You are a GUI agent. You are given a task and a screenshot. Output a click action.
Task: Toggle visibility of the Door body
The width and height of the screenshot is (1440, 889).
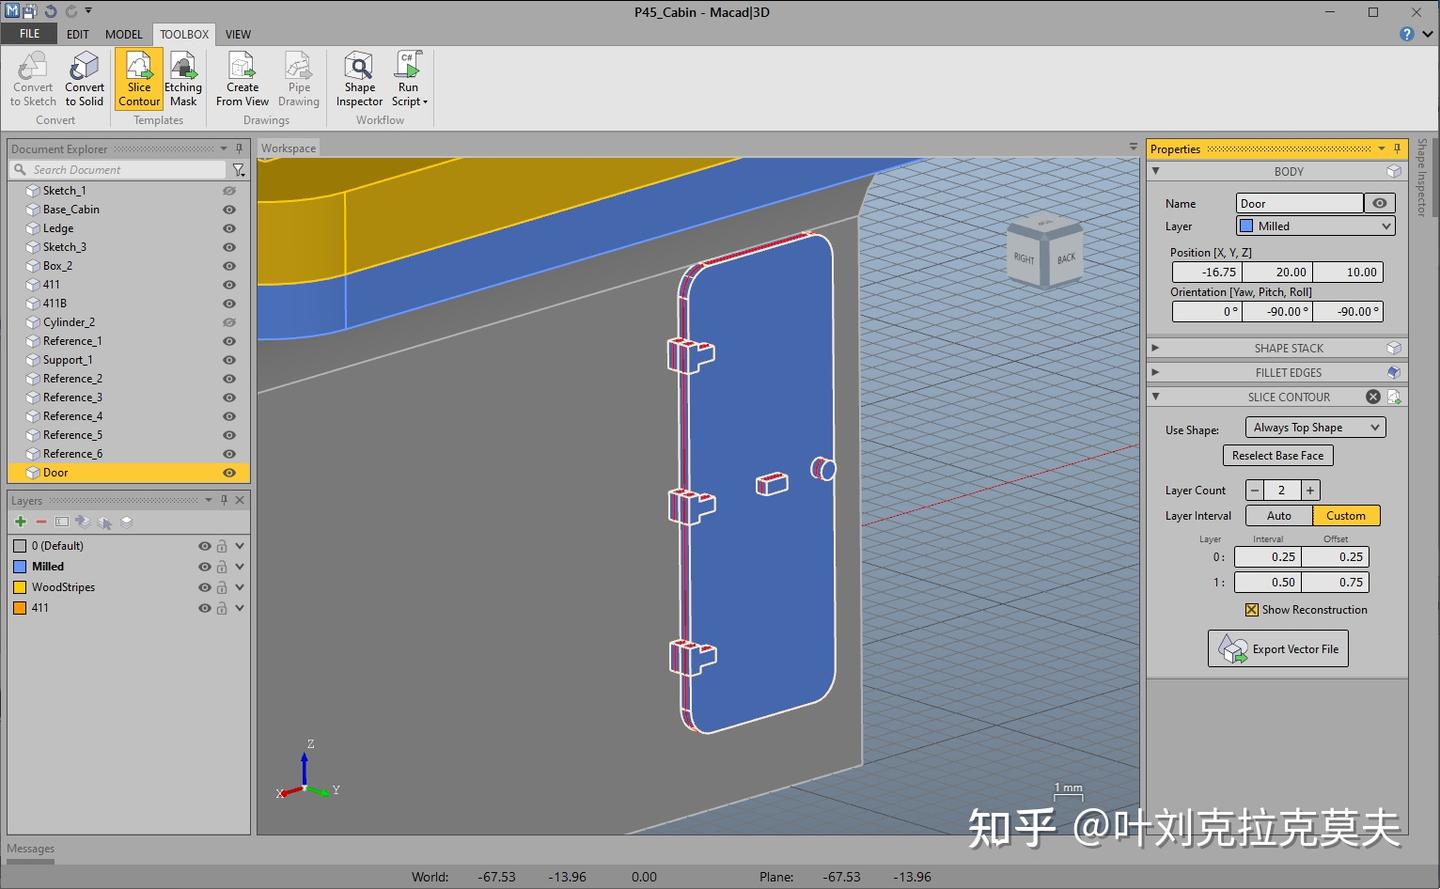(x=228, y=472)
